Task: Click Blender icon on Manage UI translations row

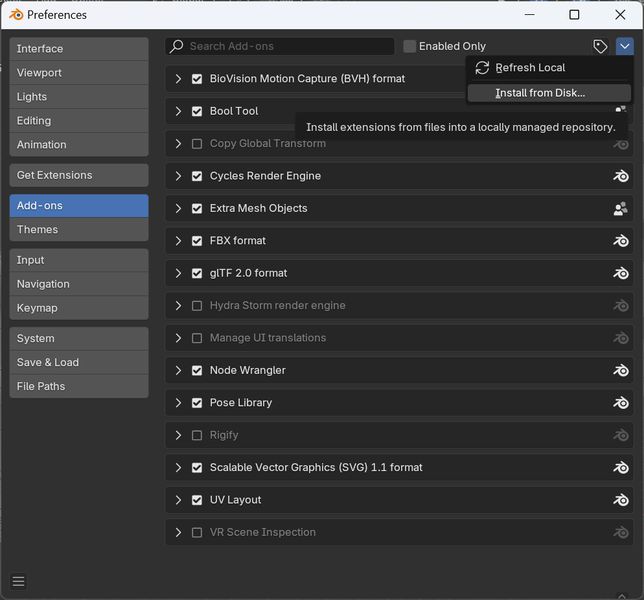Action: [621, 338]
